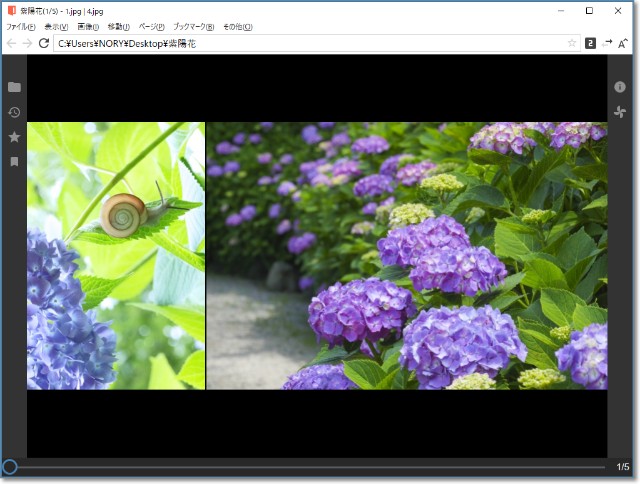Click the back arrow button

click(x=11, y=44)
